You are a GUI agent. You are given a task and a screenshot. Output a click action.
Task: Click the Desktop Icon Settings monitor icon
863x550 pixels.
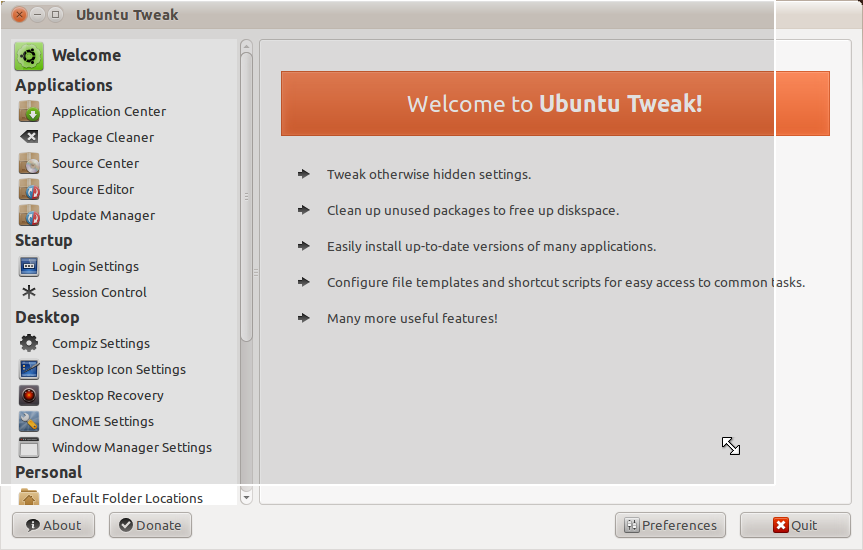click(29, 369)
